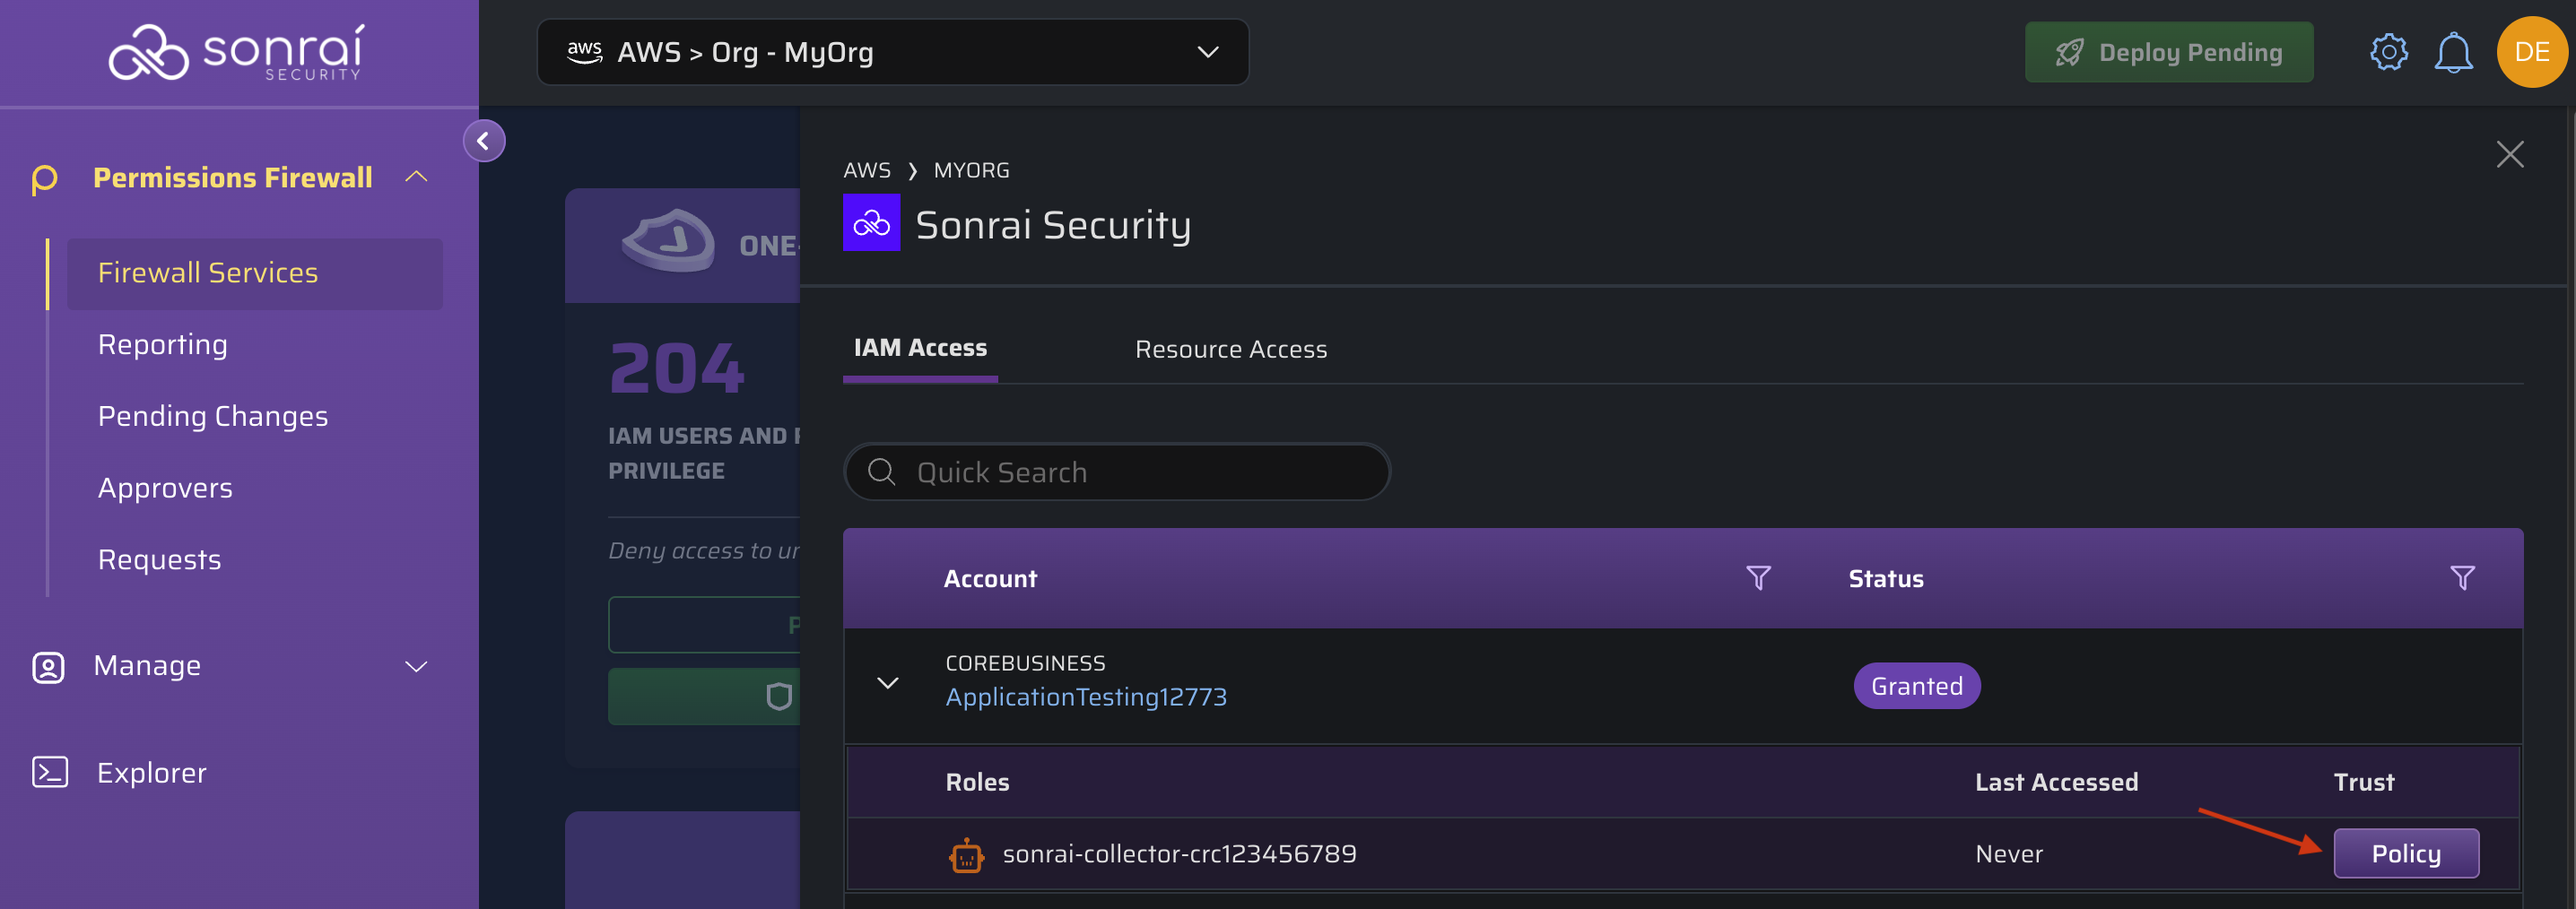
Task: Click the AWS logo in scope selector
Action: (x=584, y=52)
